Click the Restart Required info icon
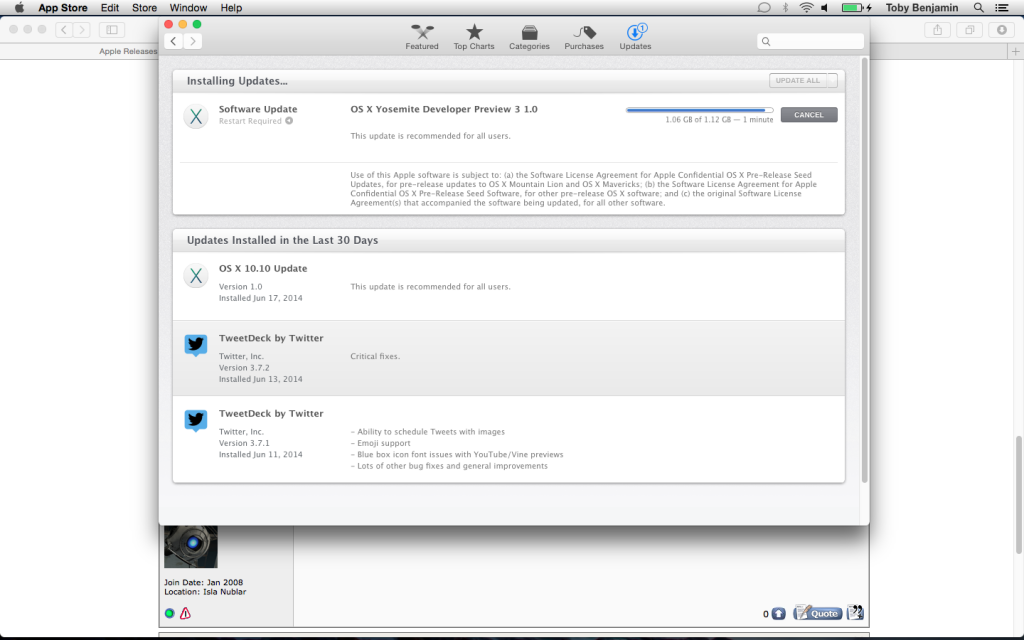Viewport: 1024px width, 640px height. (x=289, y=121)
